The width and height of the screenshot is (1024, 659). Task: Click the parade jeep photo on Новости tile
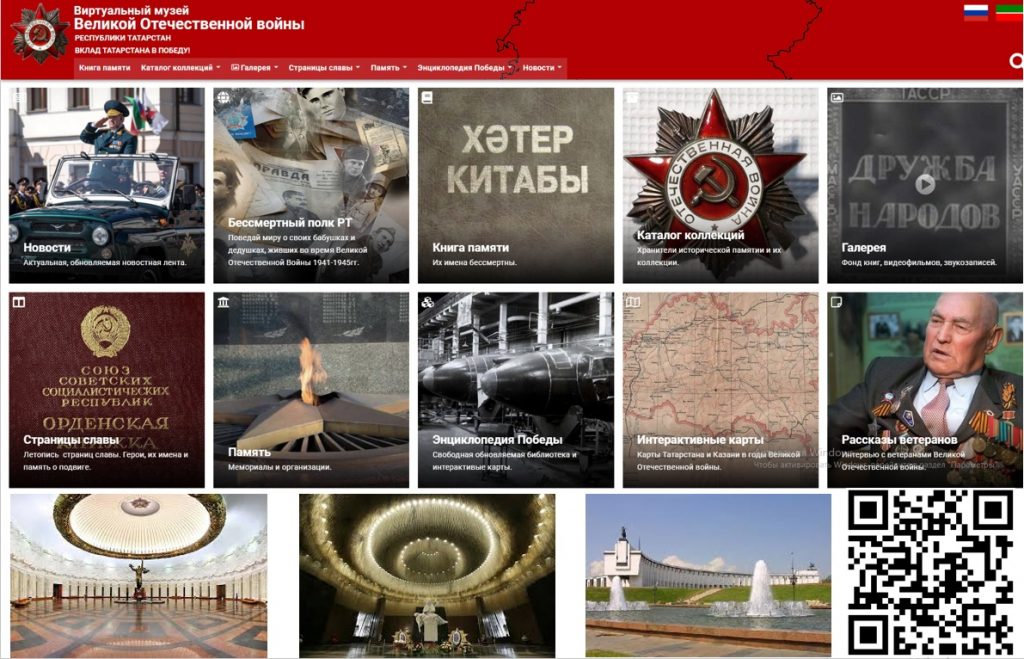pyautogui.click(x=106, y=185)
